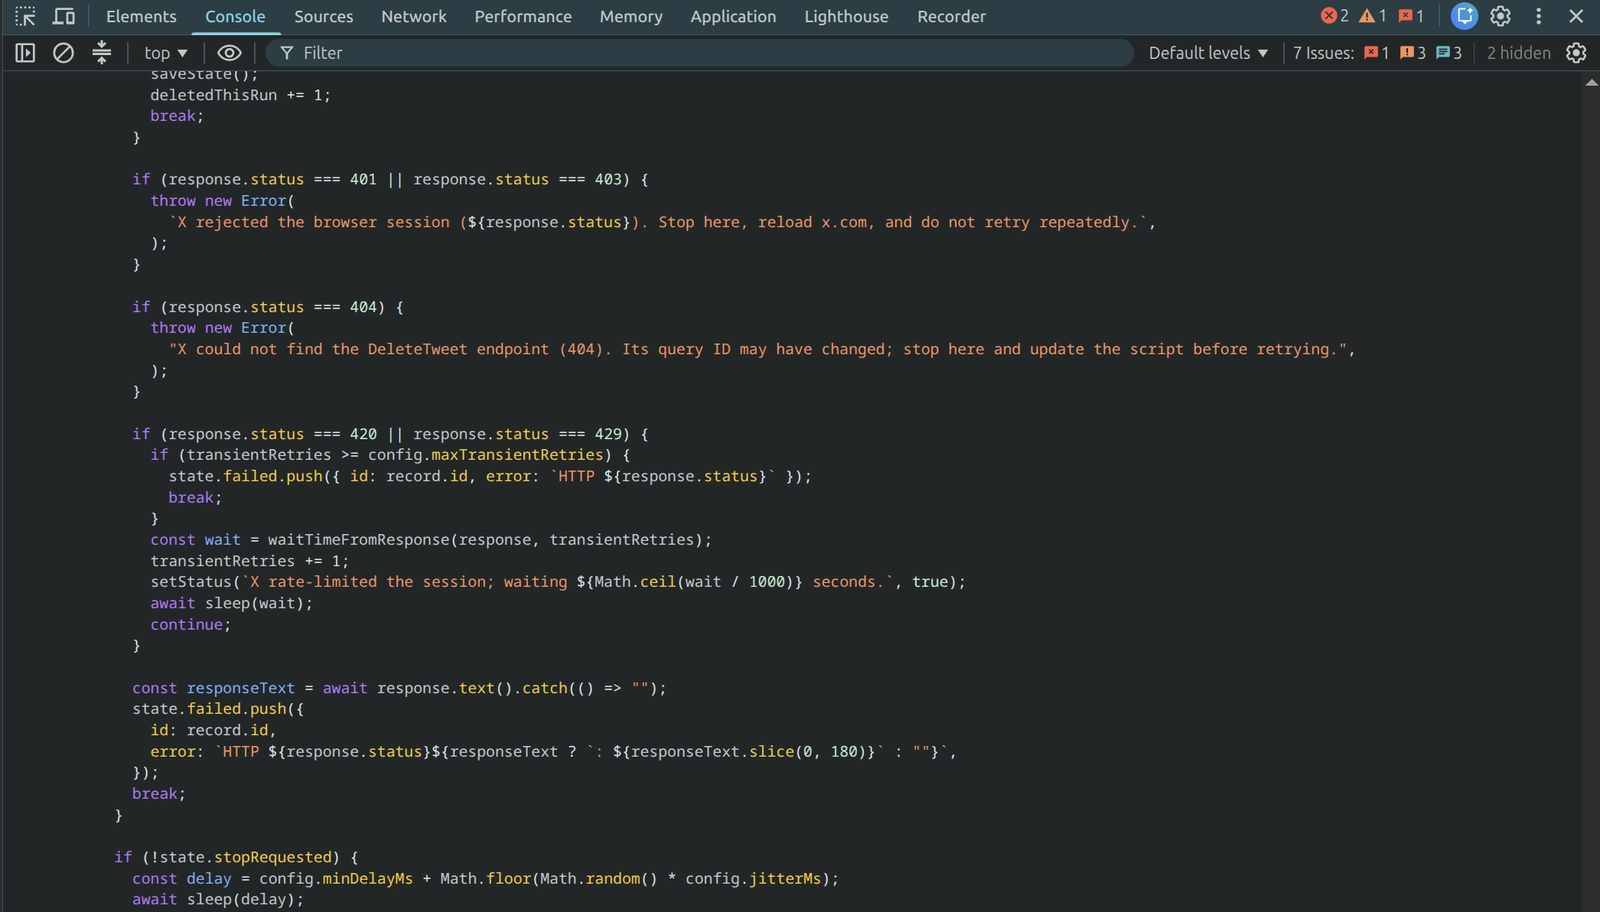Viewport: 1600px width, 912px height.
Task: Click into the console Filter field
Action: click(x=700, y=53)
